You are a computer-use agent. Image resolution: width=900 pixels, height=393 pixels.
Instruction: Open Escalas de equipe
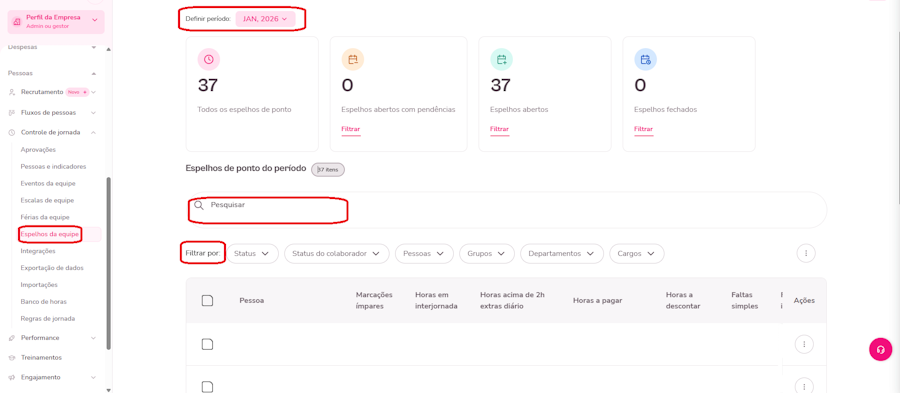[47, 200]
